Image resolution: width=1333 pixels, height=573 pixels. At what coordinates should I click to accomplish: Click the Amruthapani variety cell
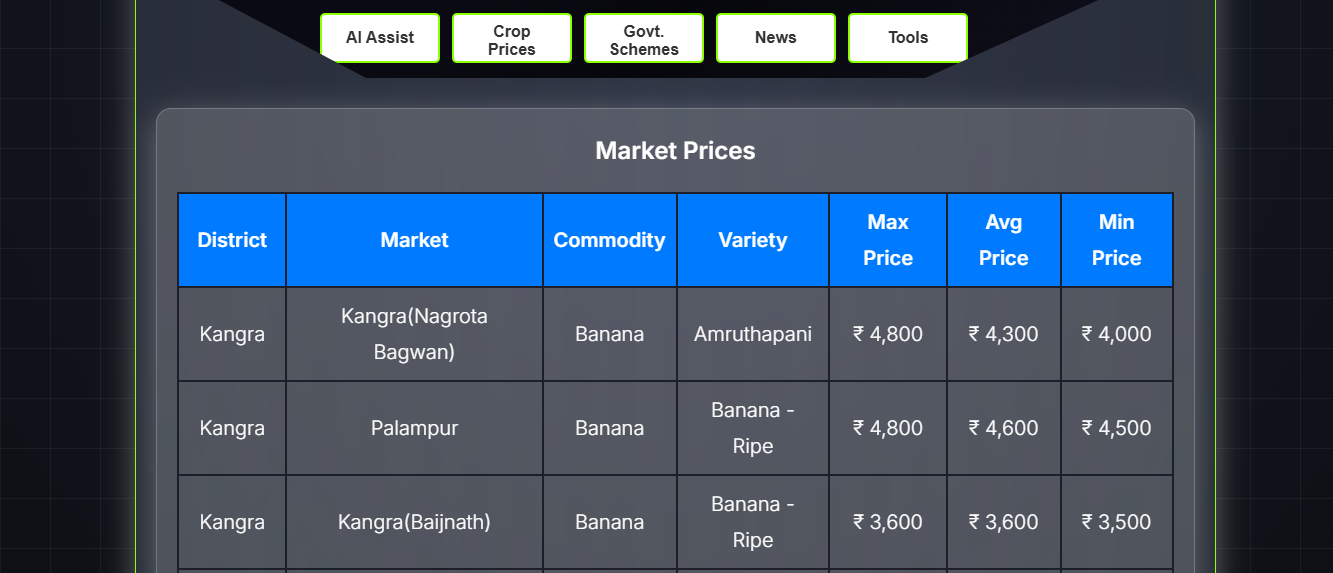coord(753,334)
